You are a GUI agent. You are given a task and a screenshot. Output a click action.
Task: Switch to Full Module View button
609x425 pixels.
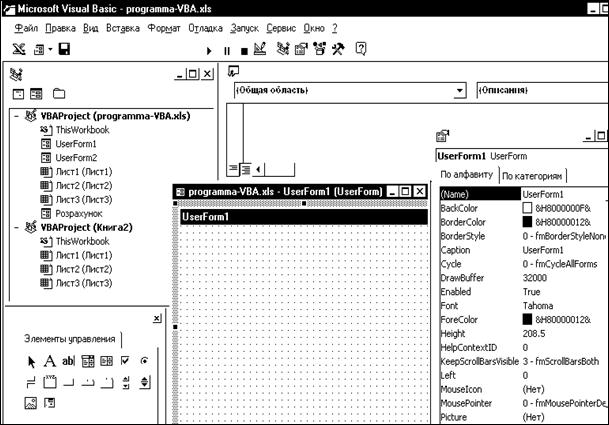click(x=246, y=169)
